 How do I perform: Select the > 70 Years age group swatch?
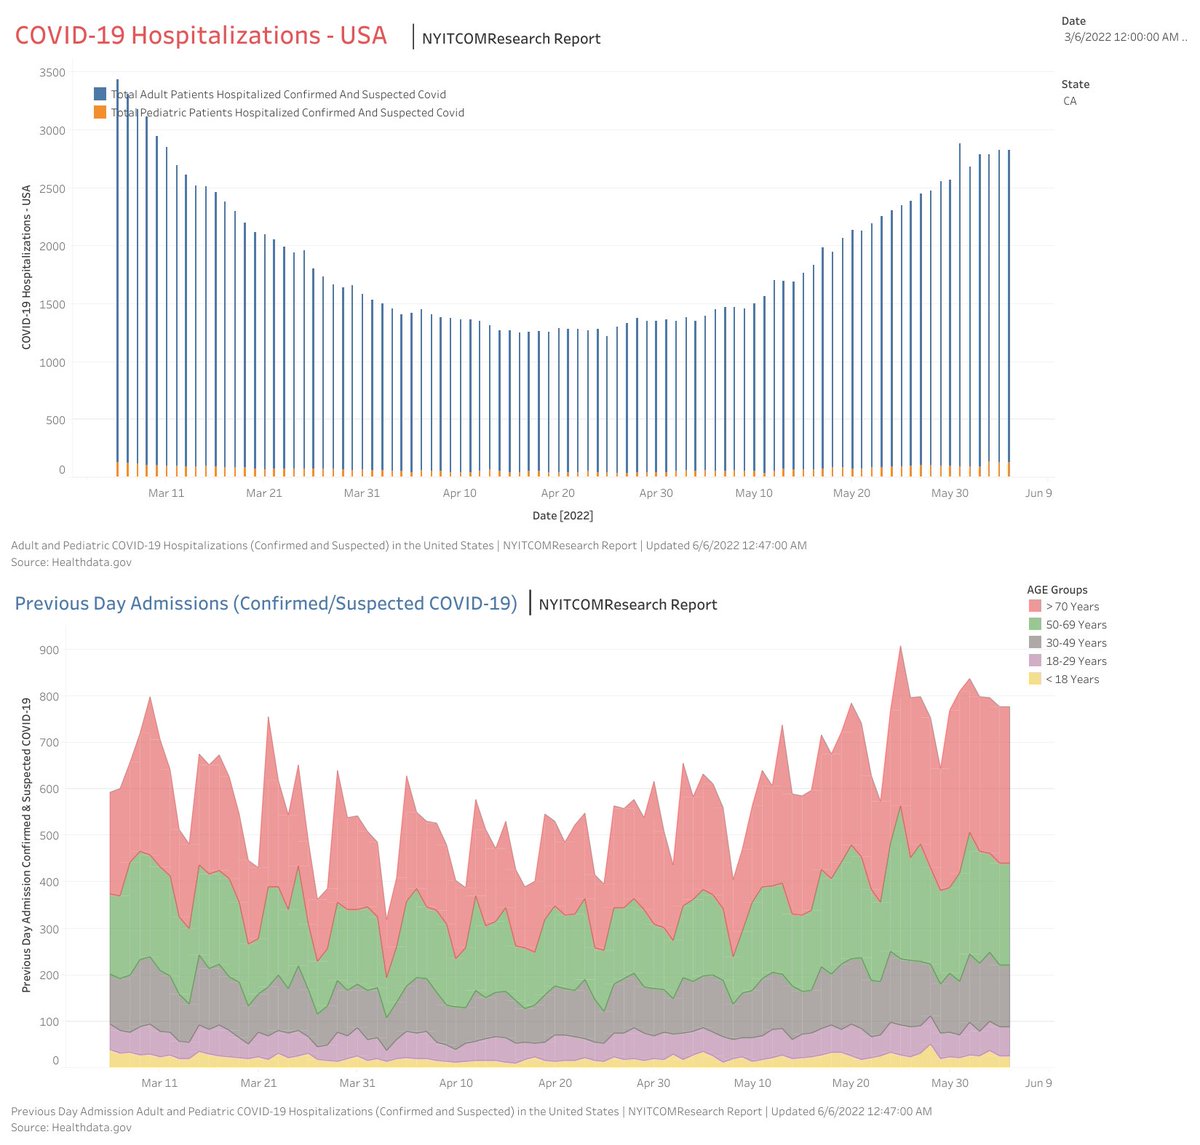point(1034,606)
